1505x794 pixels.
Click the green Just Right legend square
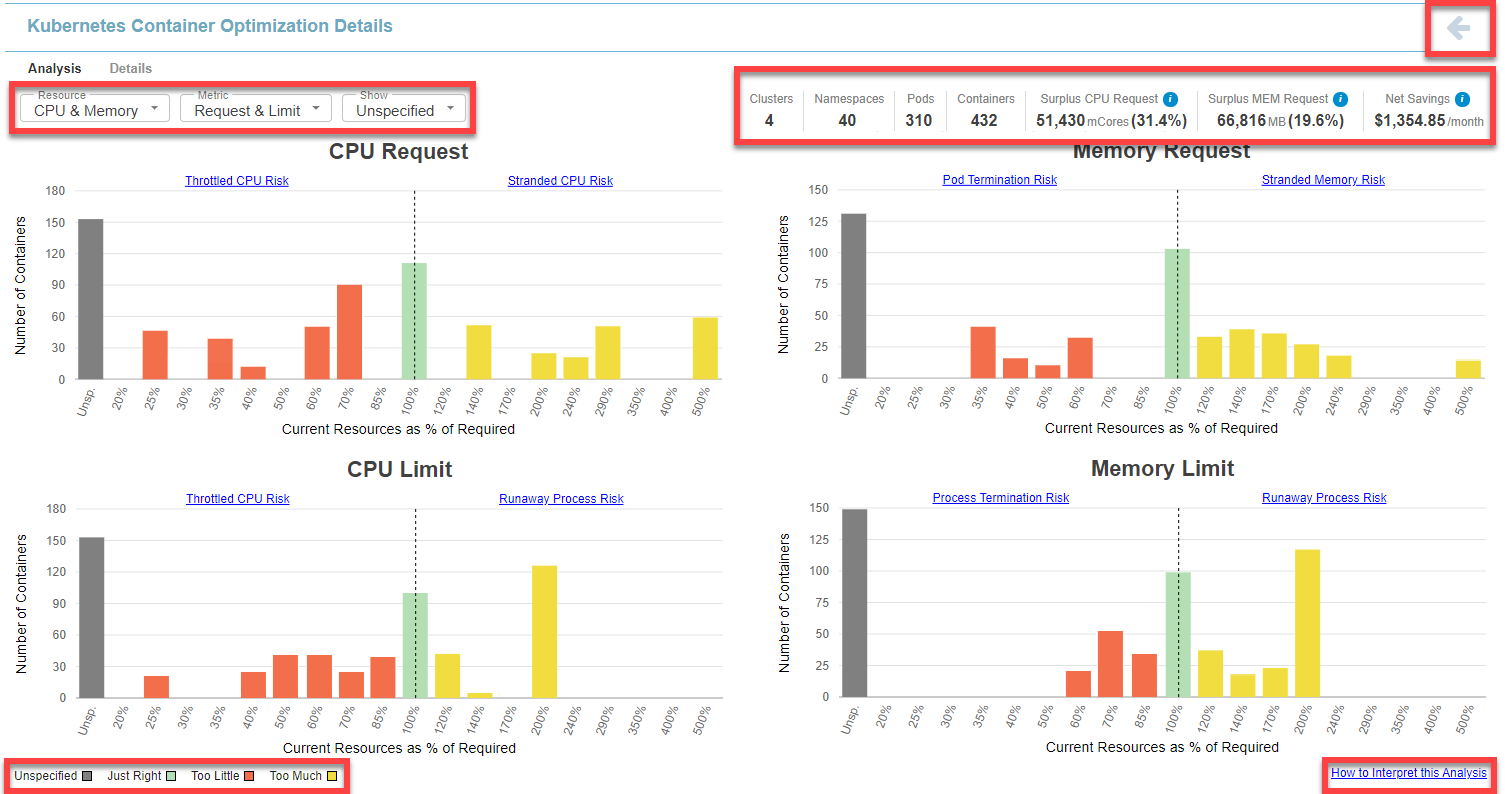(x=171, y=776)
